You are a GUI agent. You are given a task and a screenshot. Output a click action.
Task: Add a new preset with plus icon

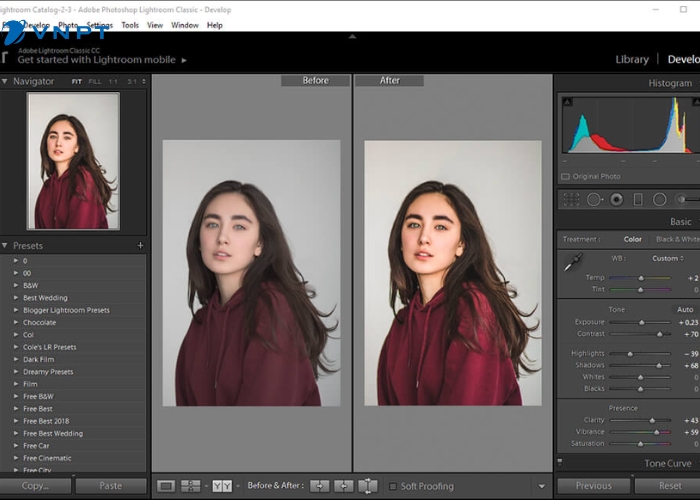coord(140,246)
